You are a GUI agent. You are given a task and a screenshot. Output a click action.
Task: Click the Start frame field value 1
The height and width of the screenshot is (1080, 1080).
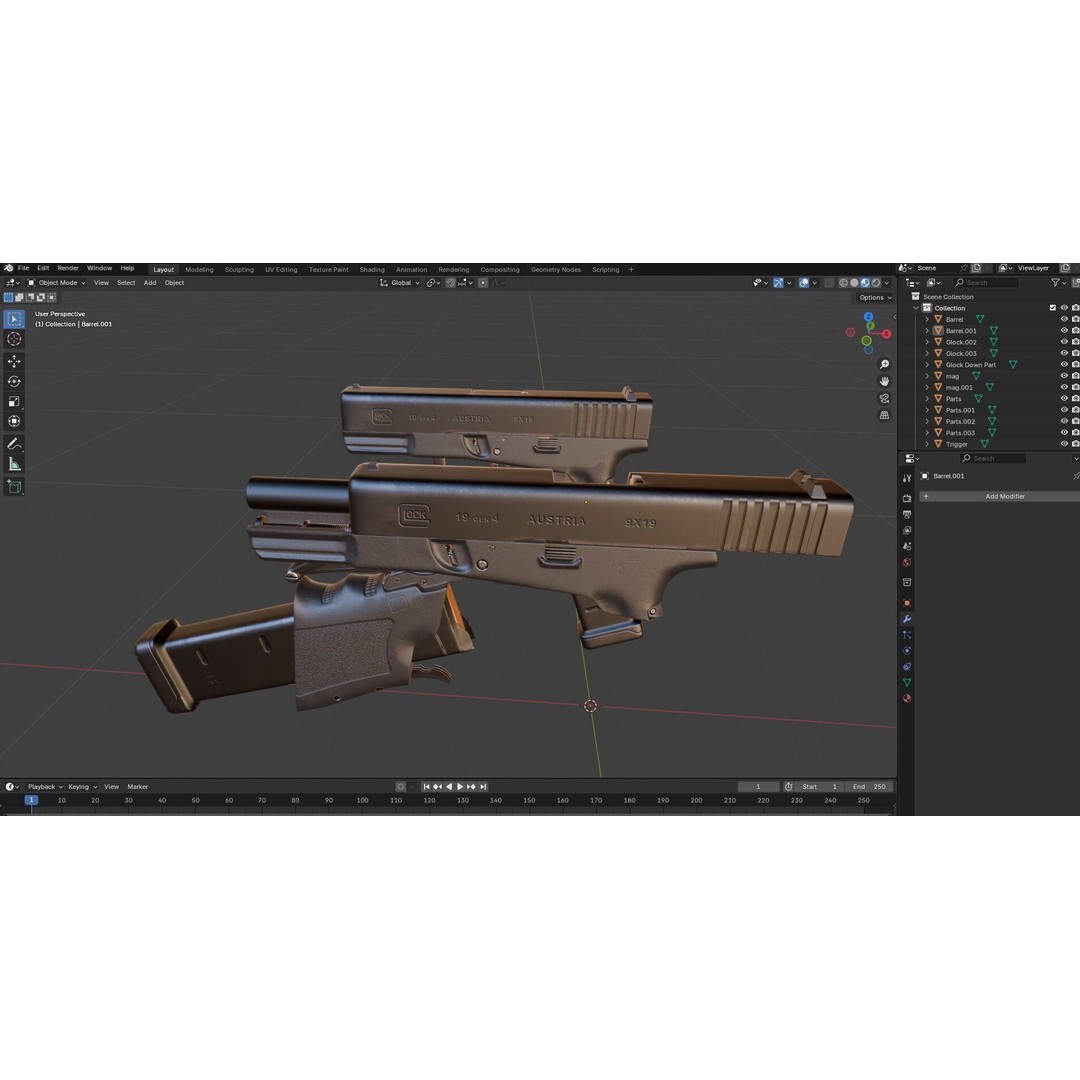coord(820,787)
